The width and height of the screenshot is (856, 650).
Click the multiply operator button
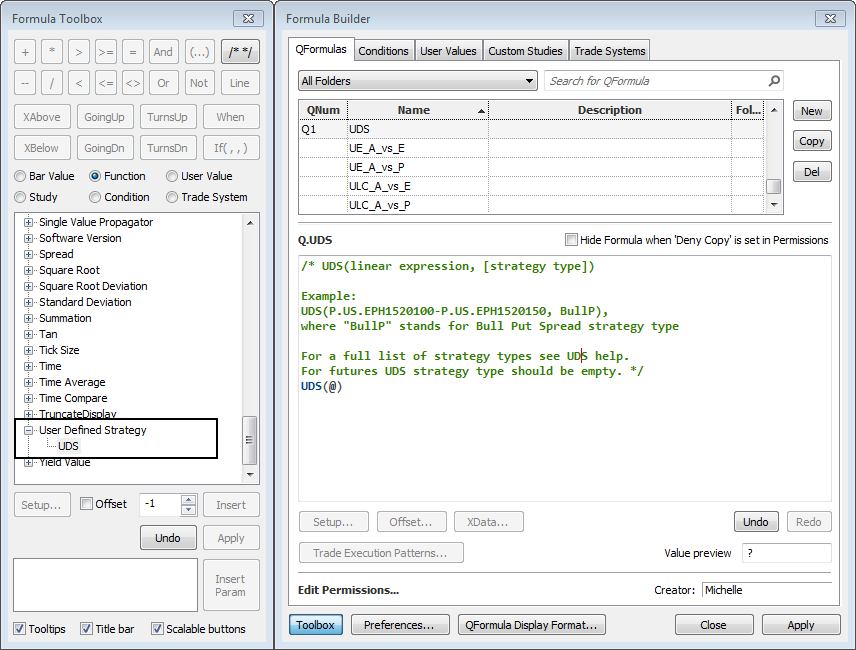(x=53, y=52)
